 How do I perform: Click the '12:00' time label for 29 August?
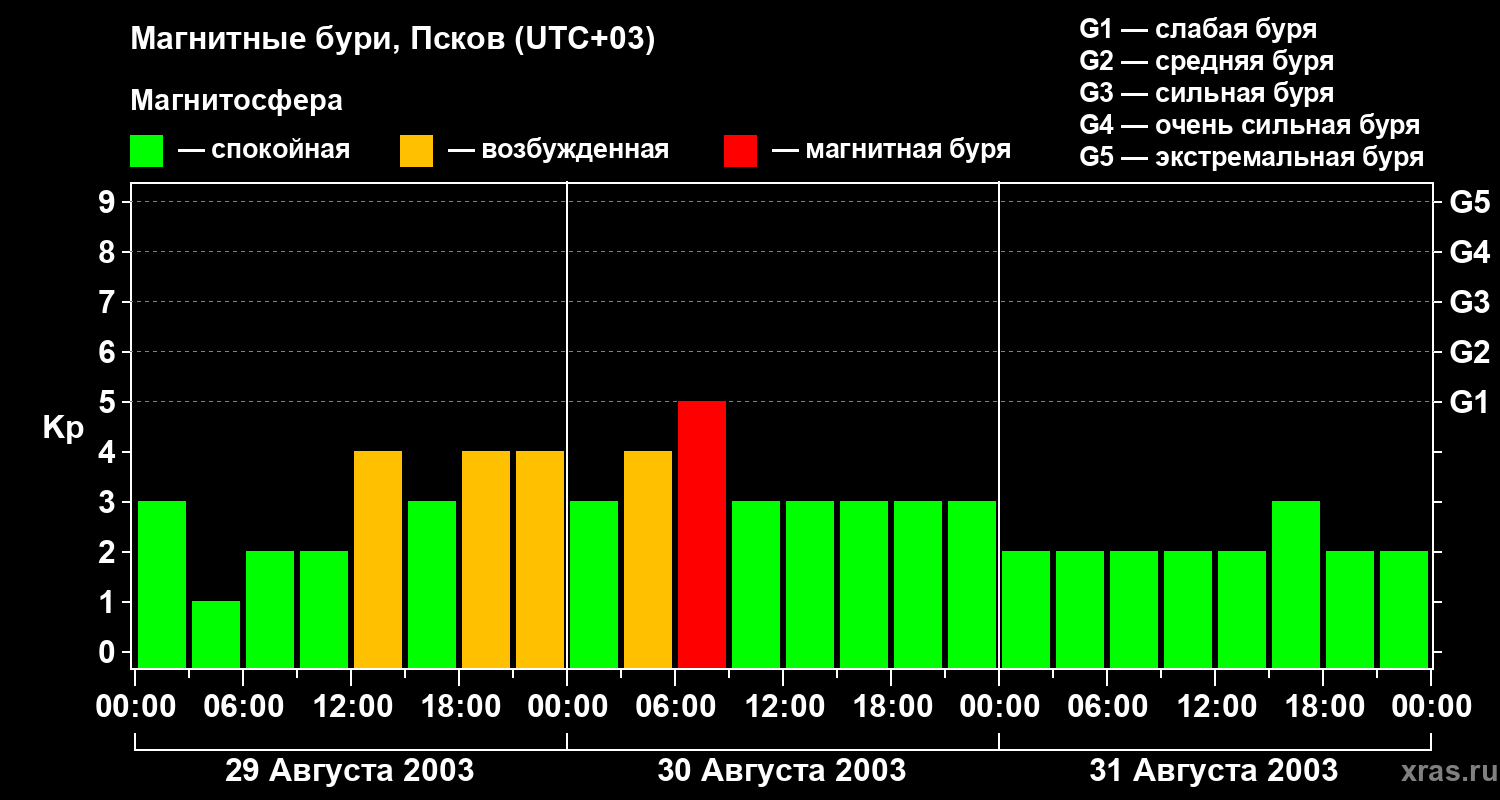pos(351,707)
